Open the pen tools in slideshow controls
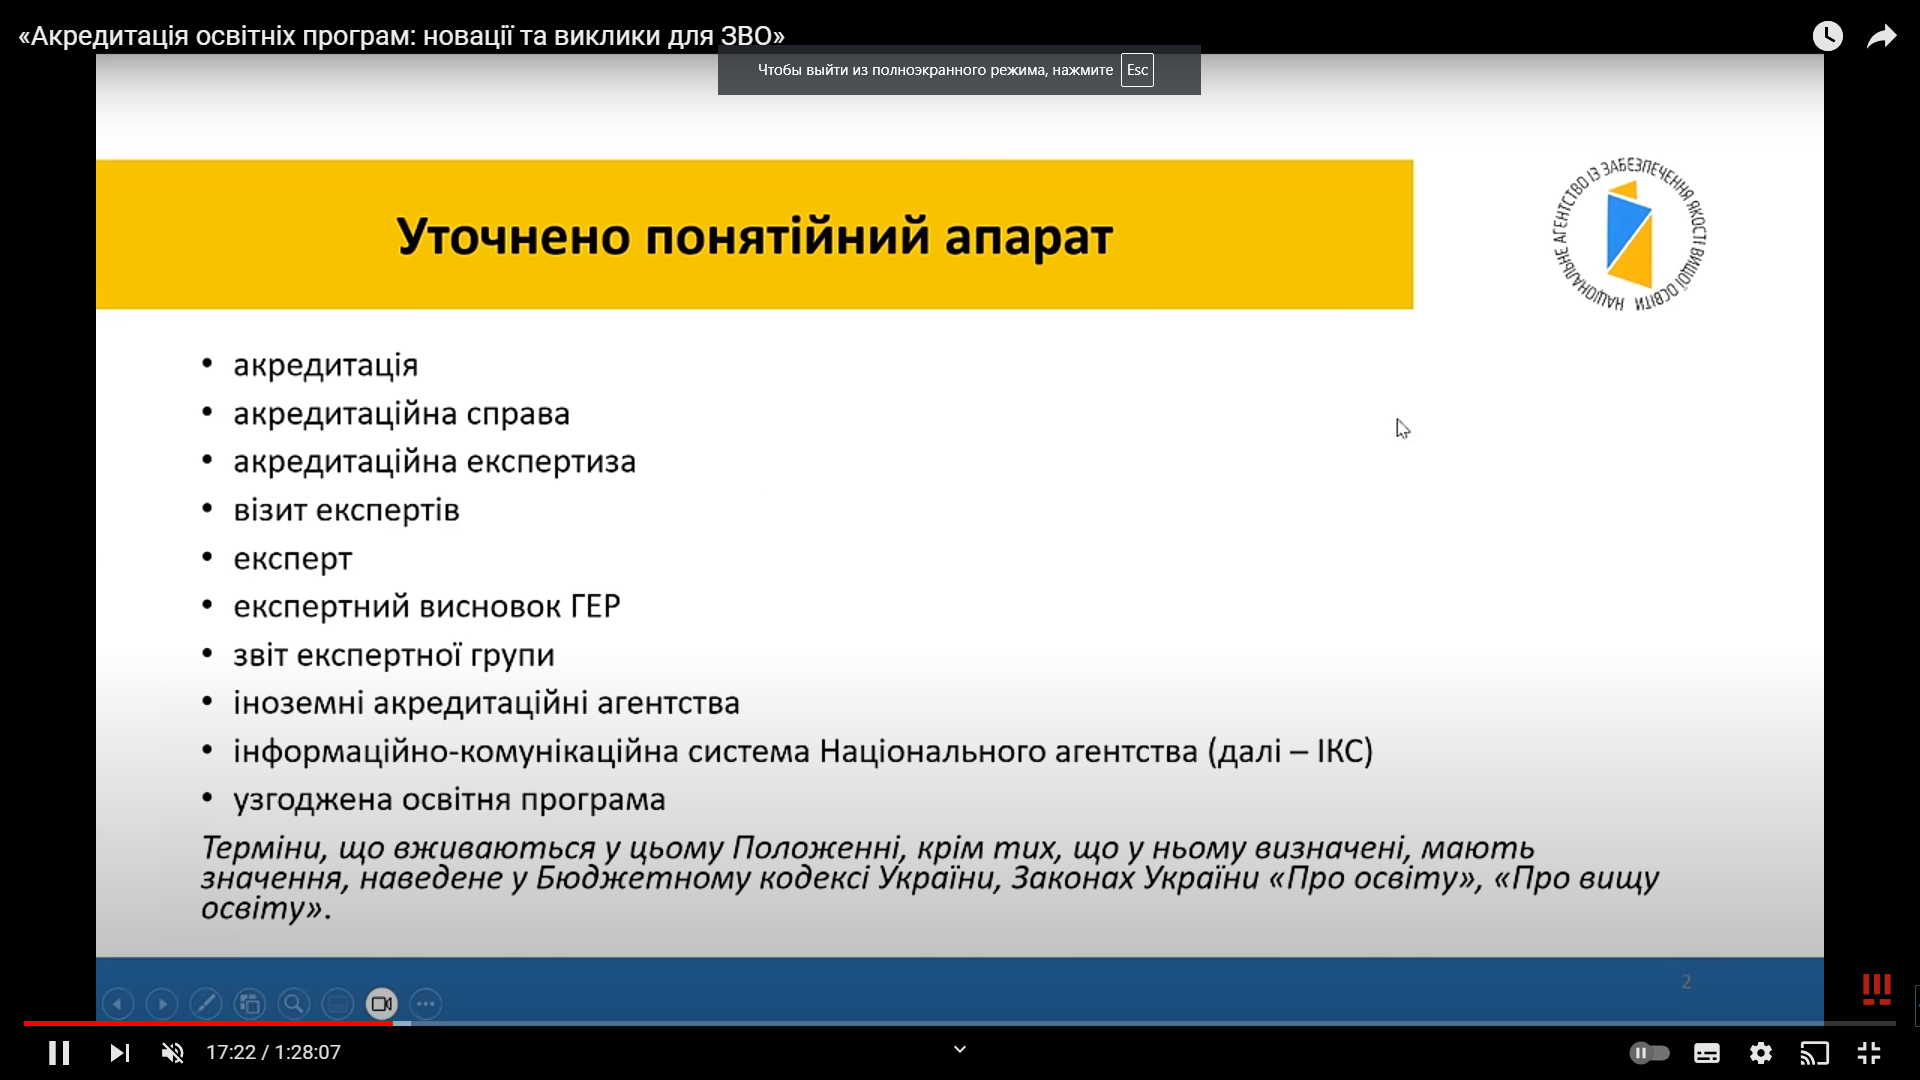Image resolution: width=1920 pixels, height=1080 pixels. [x=206, y=1003]
